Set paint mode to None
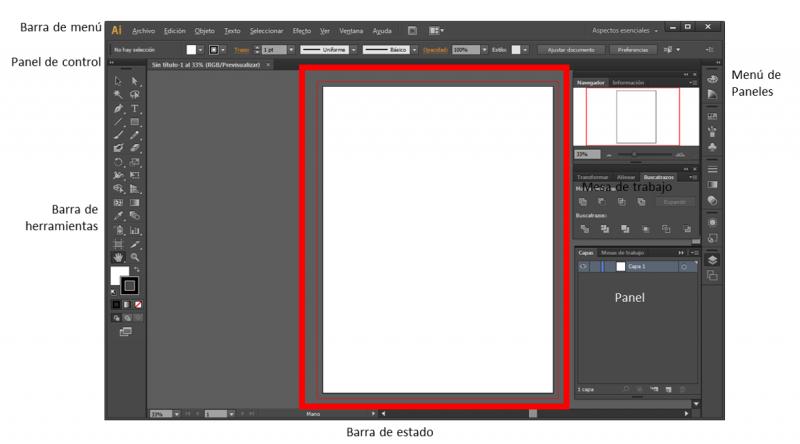 tap(137, 303)
